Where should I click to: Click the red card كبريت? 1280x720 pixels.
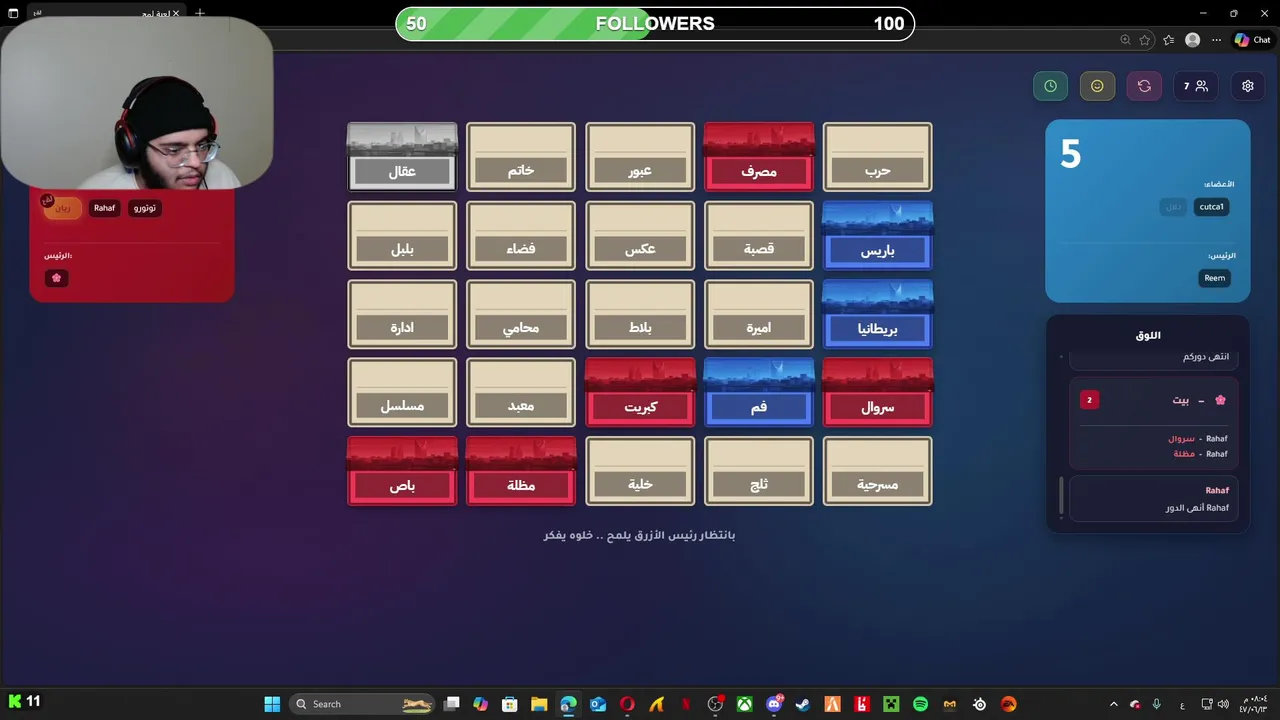coord(640,393)
